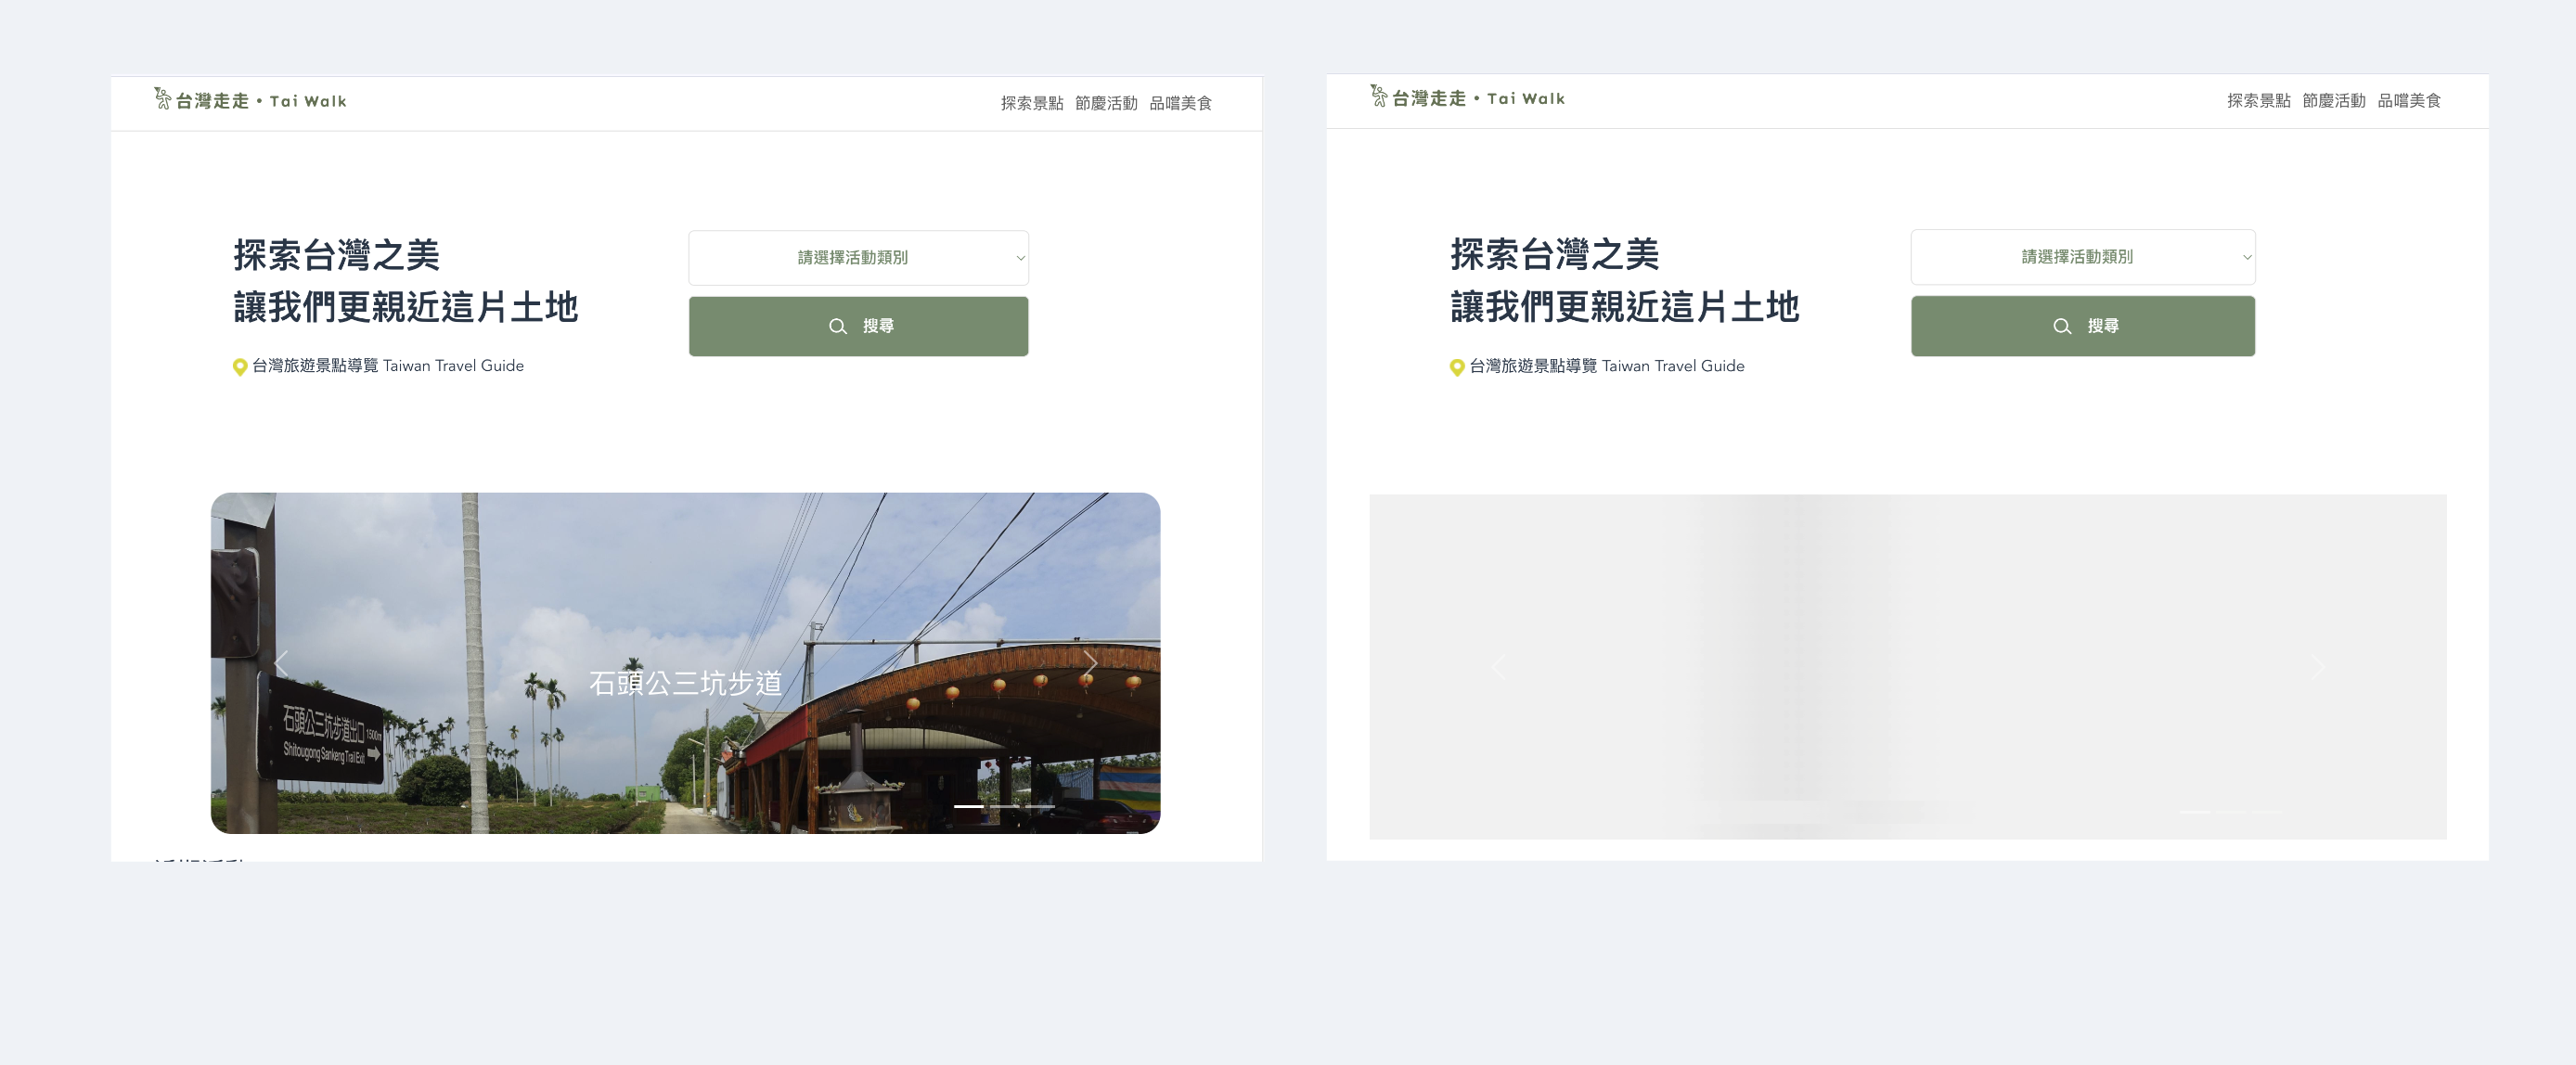The width and height of the screenshot is (2576, 1065).
Task: Expand 請選擇活動類別 dropdown in left page
Action: pyautogui.click(x=858, y=258)
